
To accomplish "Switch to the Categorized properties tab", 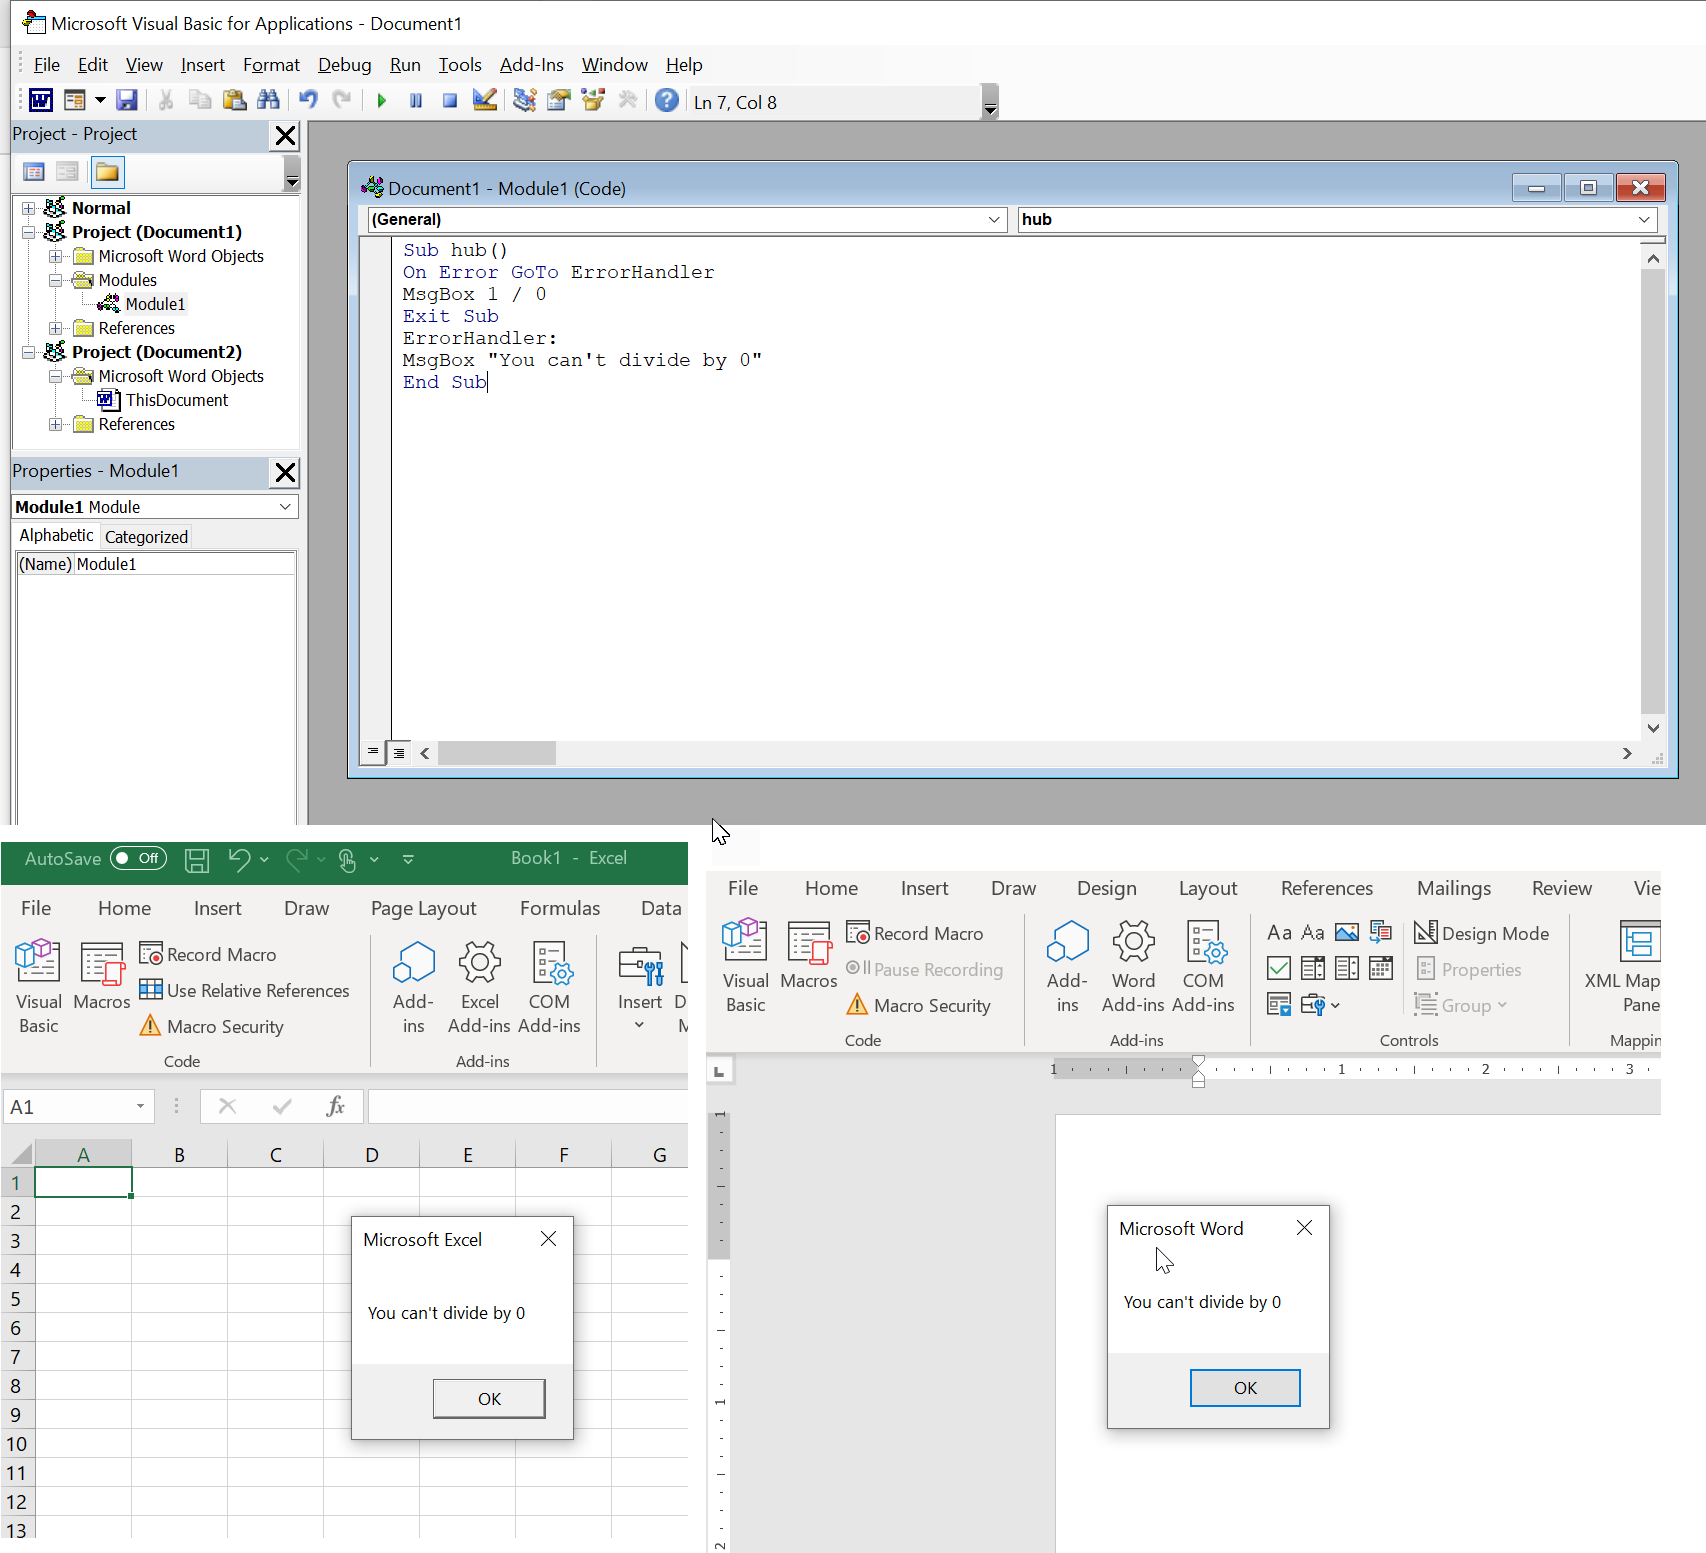I will [x=146, y=537].
